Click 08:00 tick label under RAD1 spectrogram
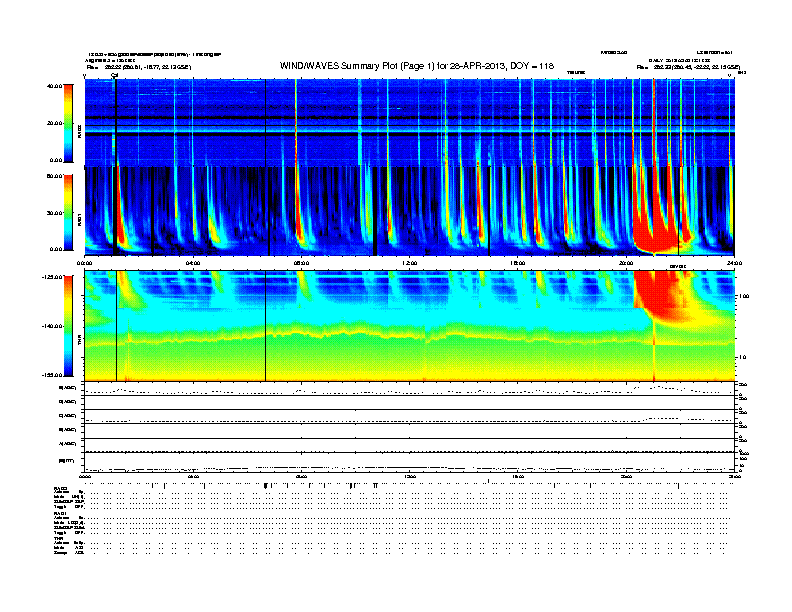The image size is (792, 612). (x=301, y=263)
